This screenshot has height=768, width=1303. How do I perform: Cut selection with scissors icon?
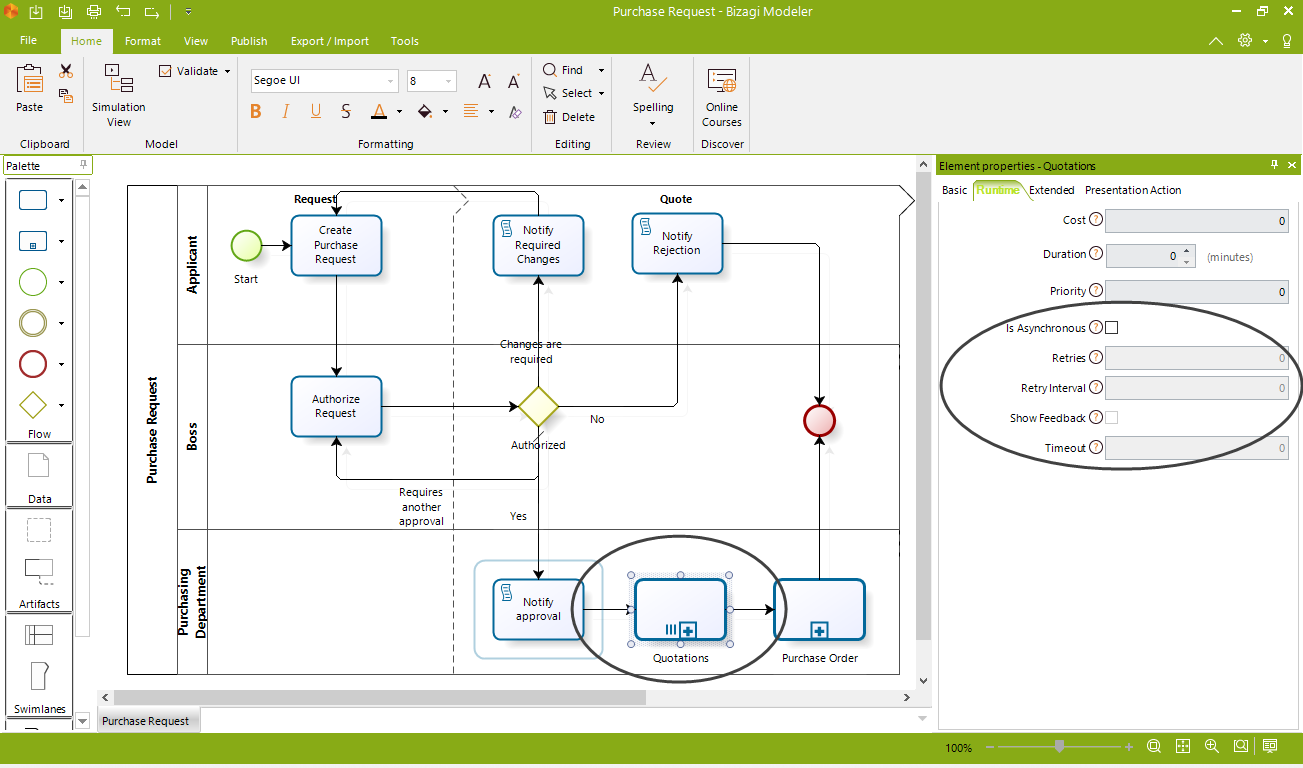[66, 71]
